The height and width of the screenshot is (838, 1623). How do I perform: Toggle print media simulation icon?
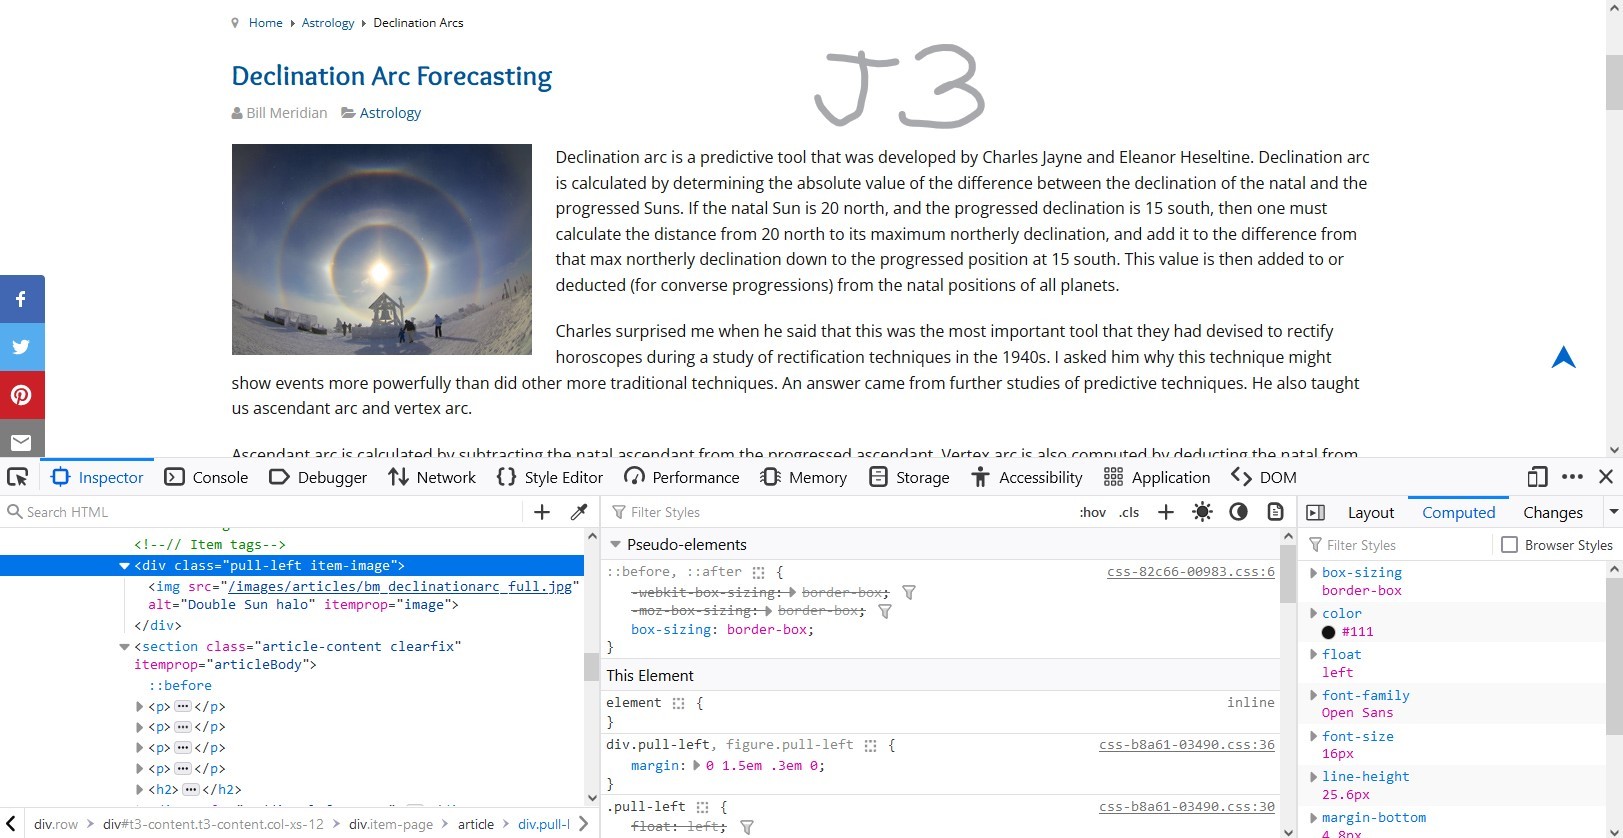tap(1275, 512)
